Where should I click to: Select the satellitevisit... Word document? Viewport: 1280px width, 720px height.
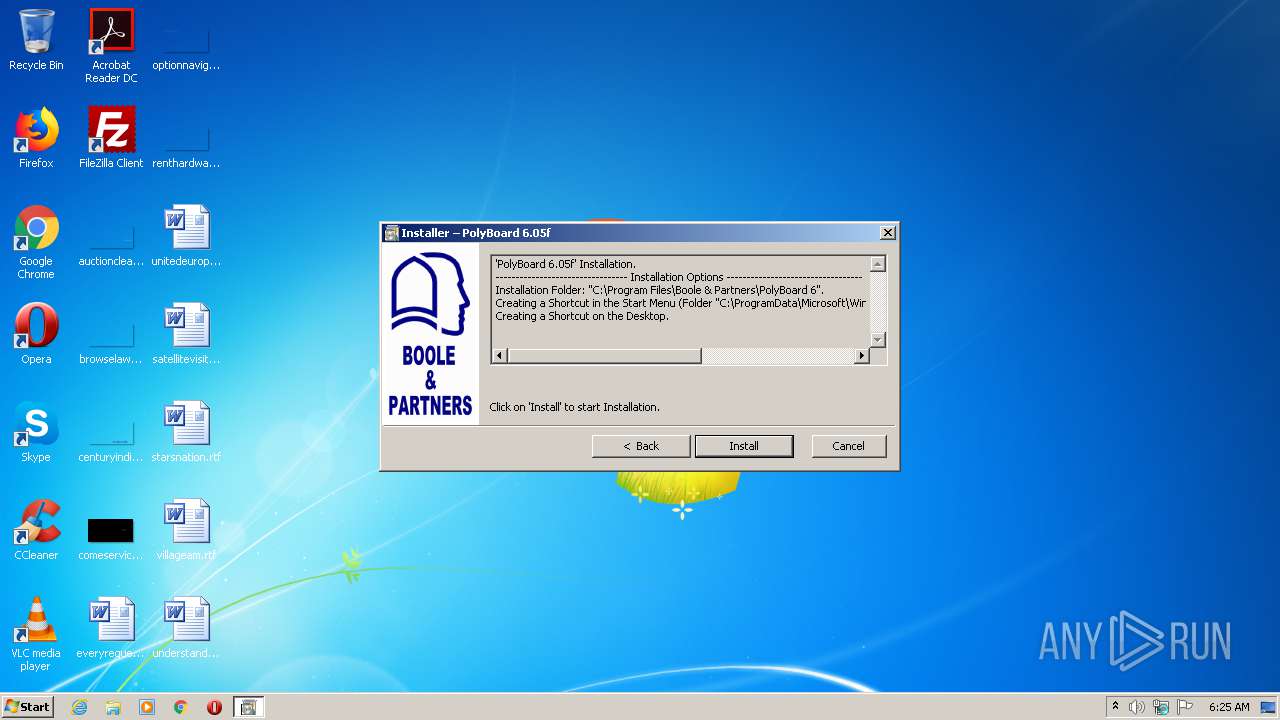(x=186, y=335)
